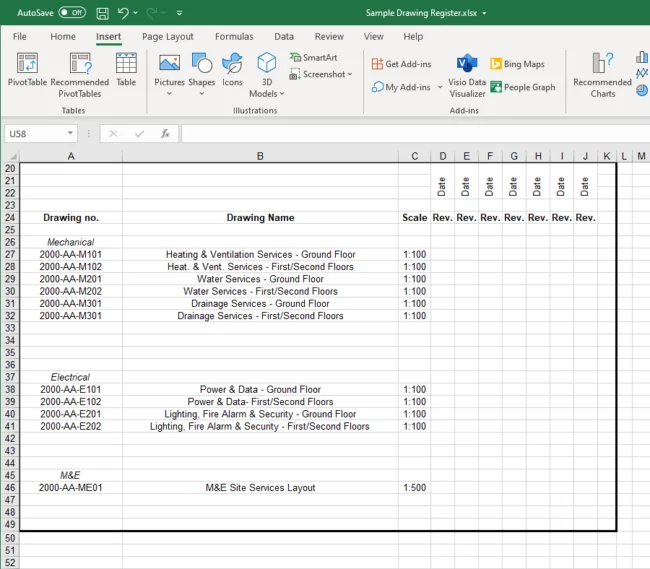Insert SmartArt graphic
The width and height of the screenshot is (650, 569).
[313, 58]
